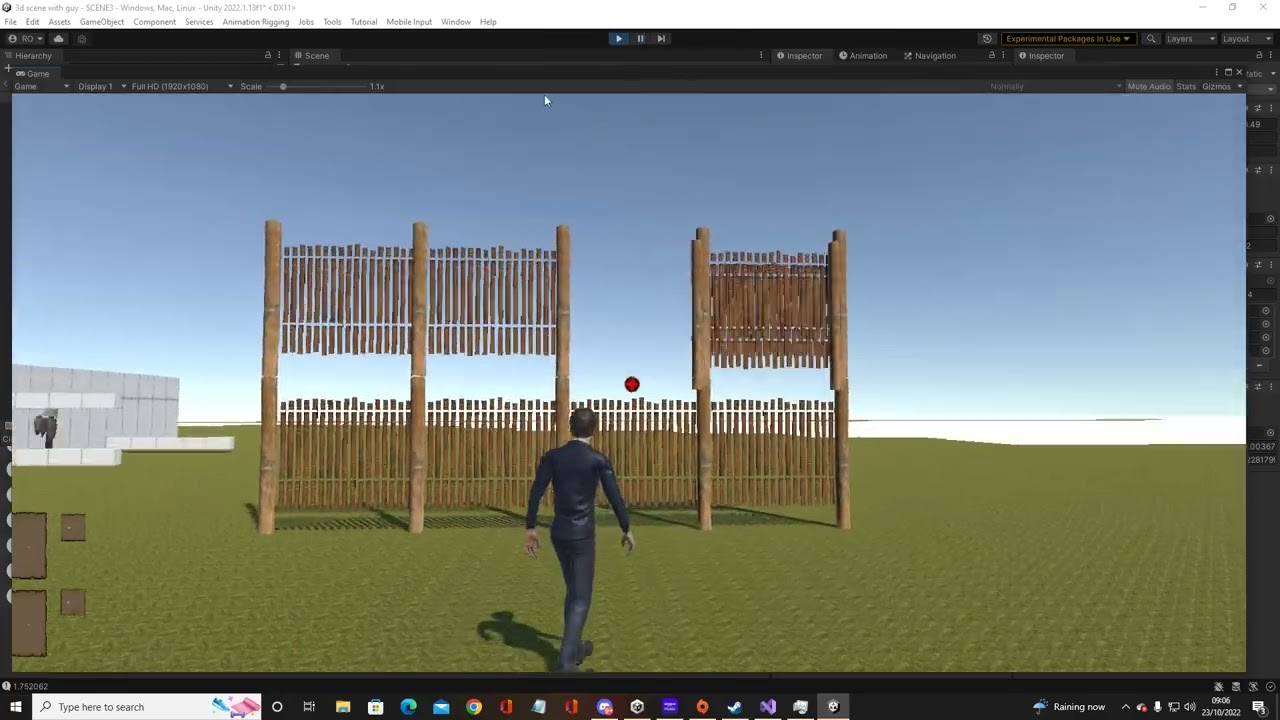Open the Services menu
The image size is (1280, 720).
(x=198, y=22)
